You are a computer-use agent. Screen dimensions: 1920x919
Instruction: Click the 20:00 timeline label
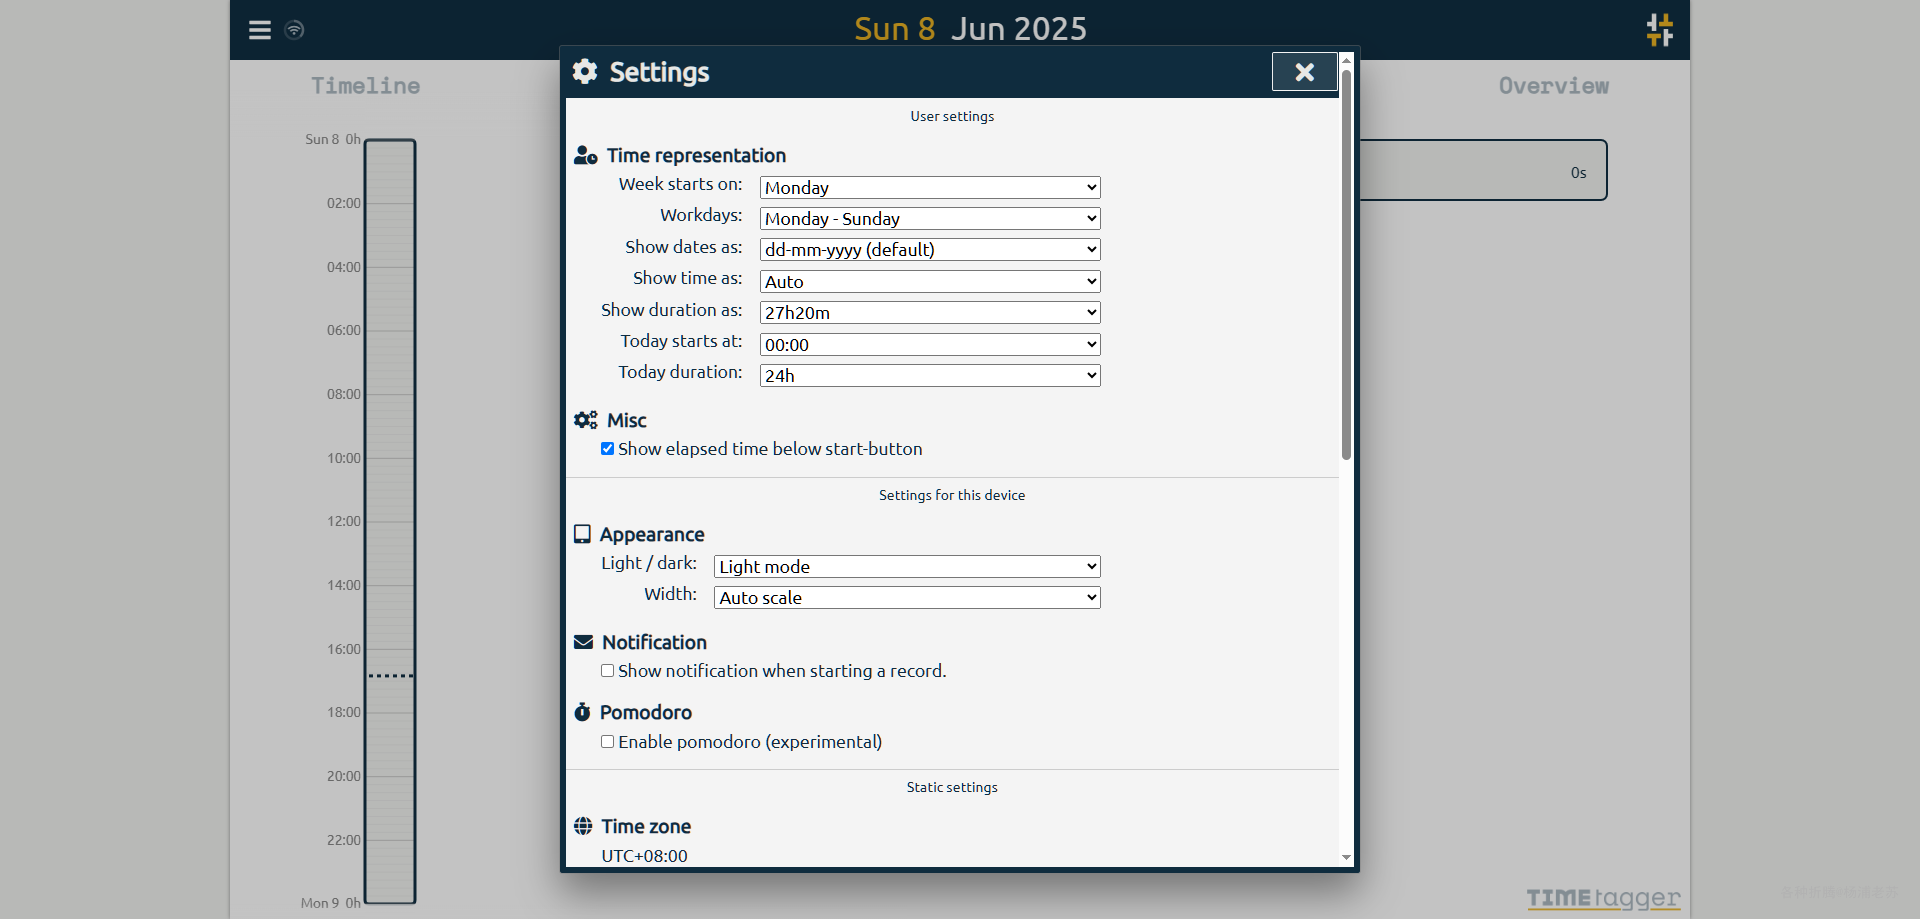tap(344, 777)
